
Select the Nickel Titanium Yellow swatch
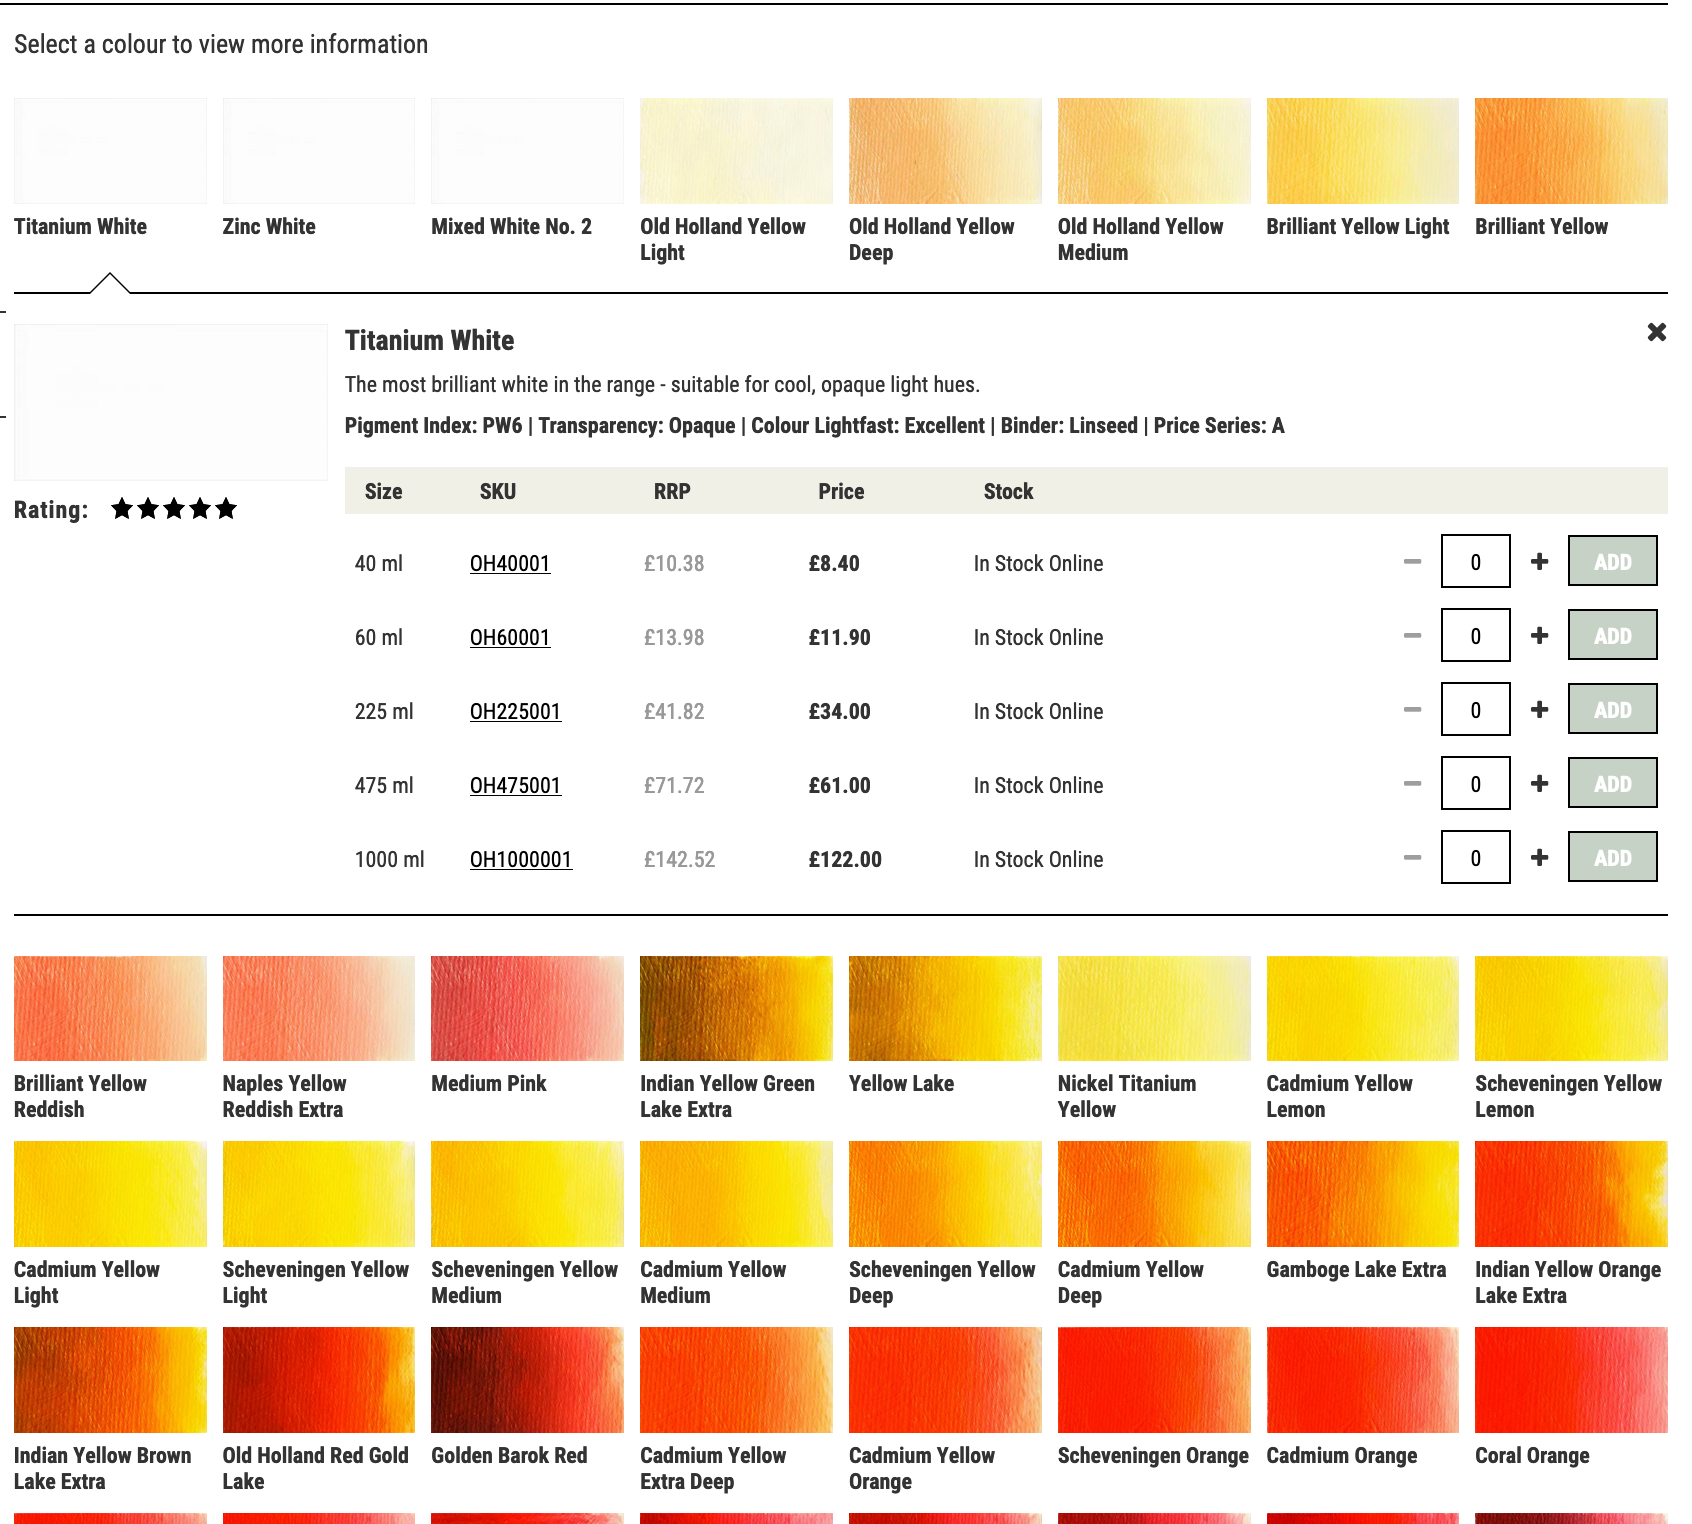(1154, 1008)
